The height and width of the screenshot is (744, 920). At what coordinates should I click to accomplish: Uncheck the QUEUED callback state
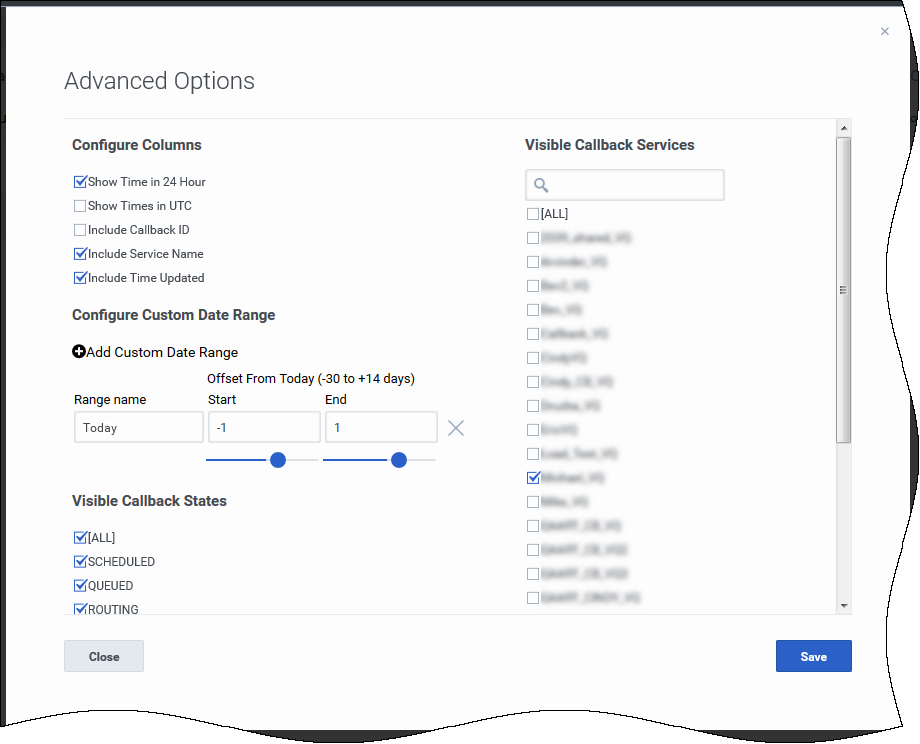[80, 586]
